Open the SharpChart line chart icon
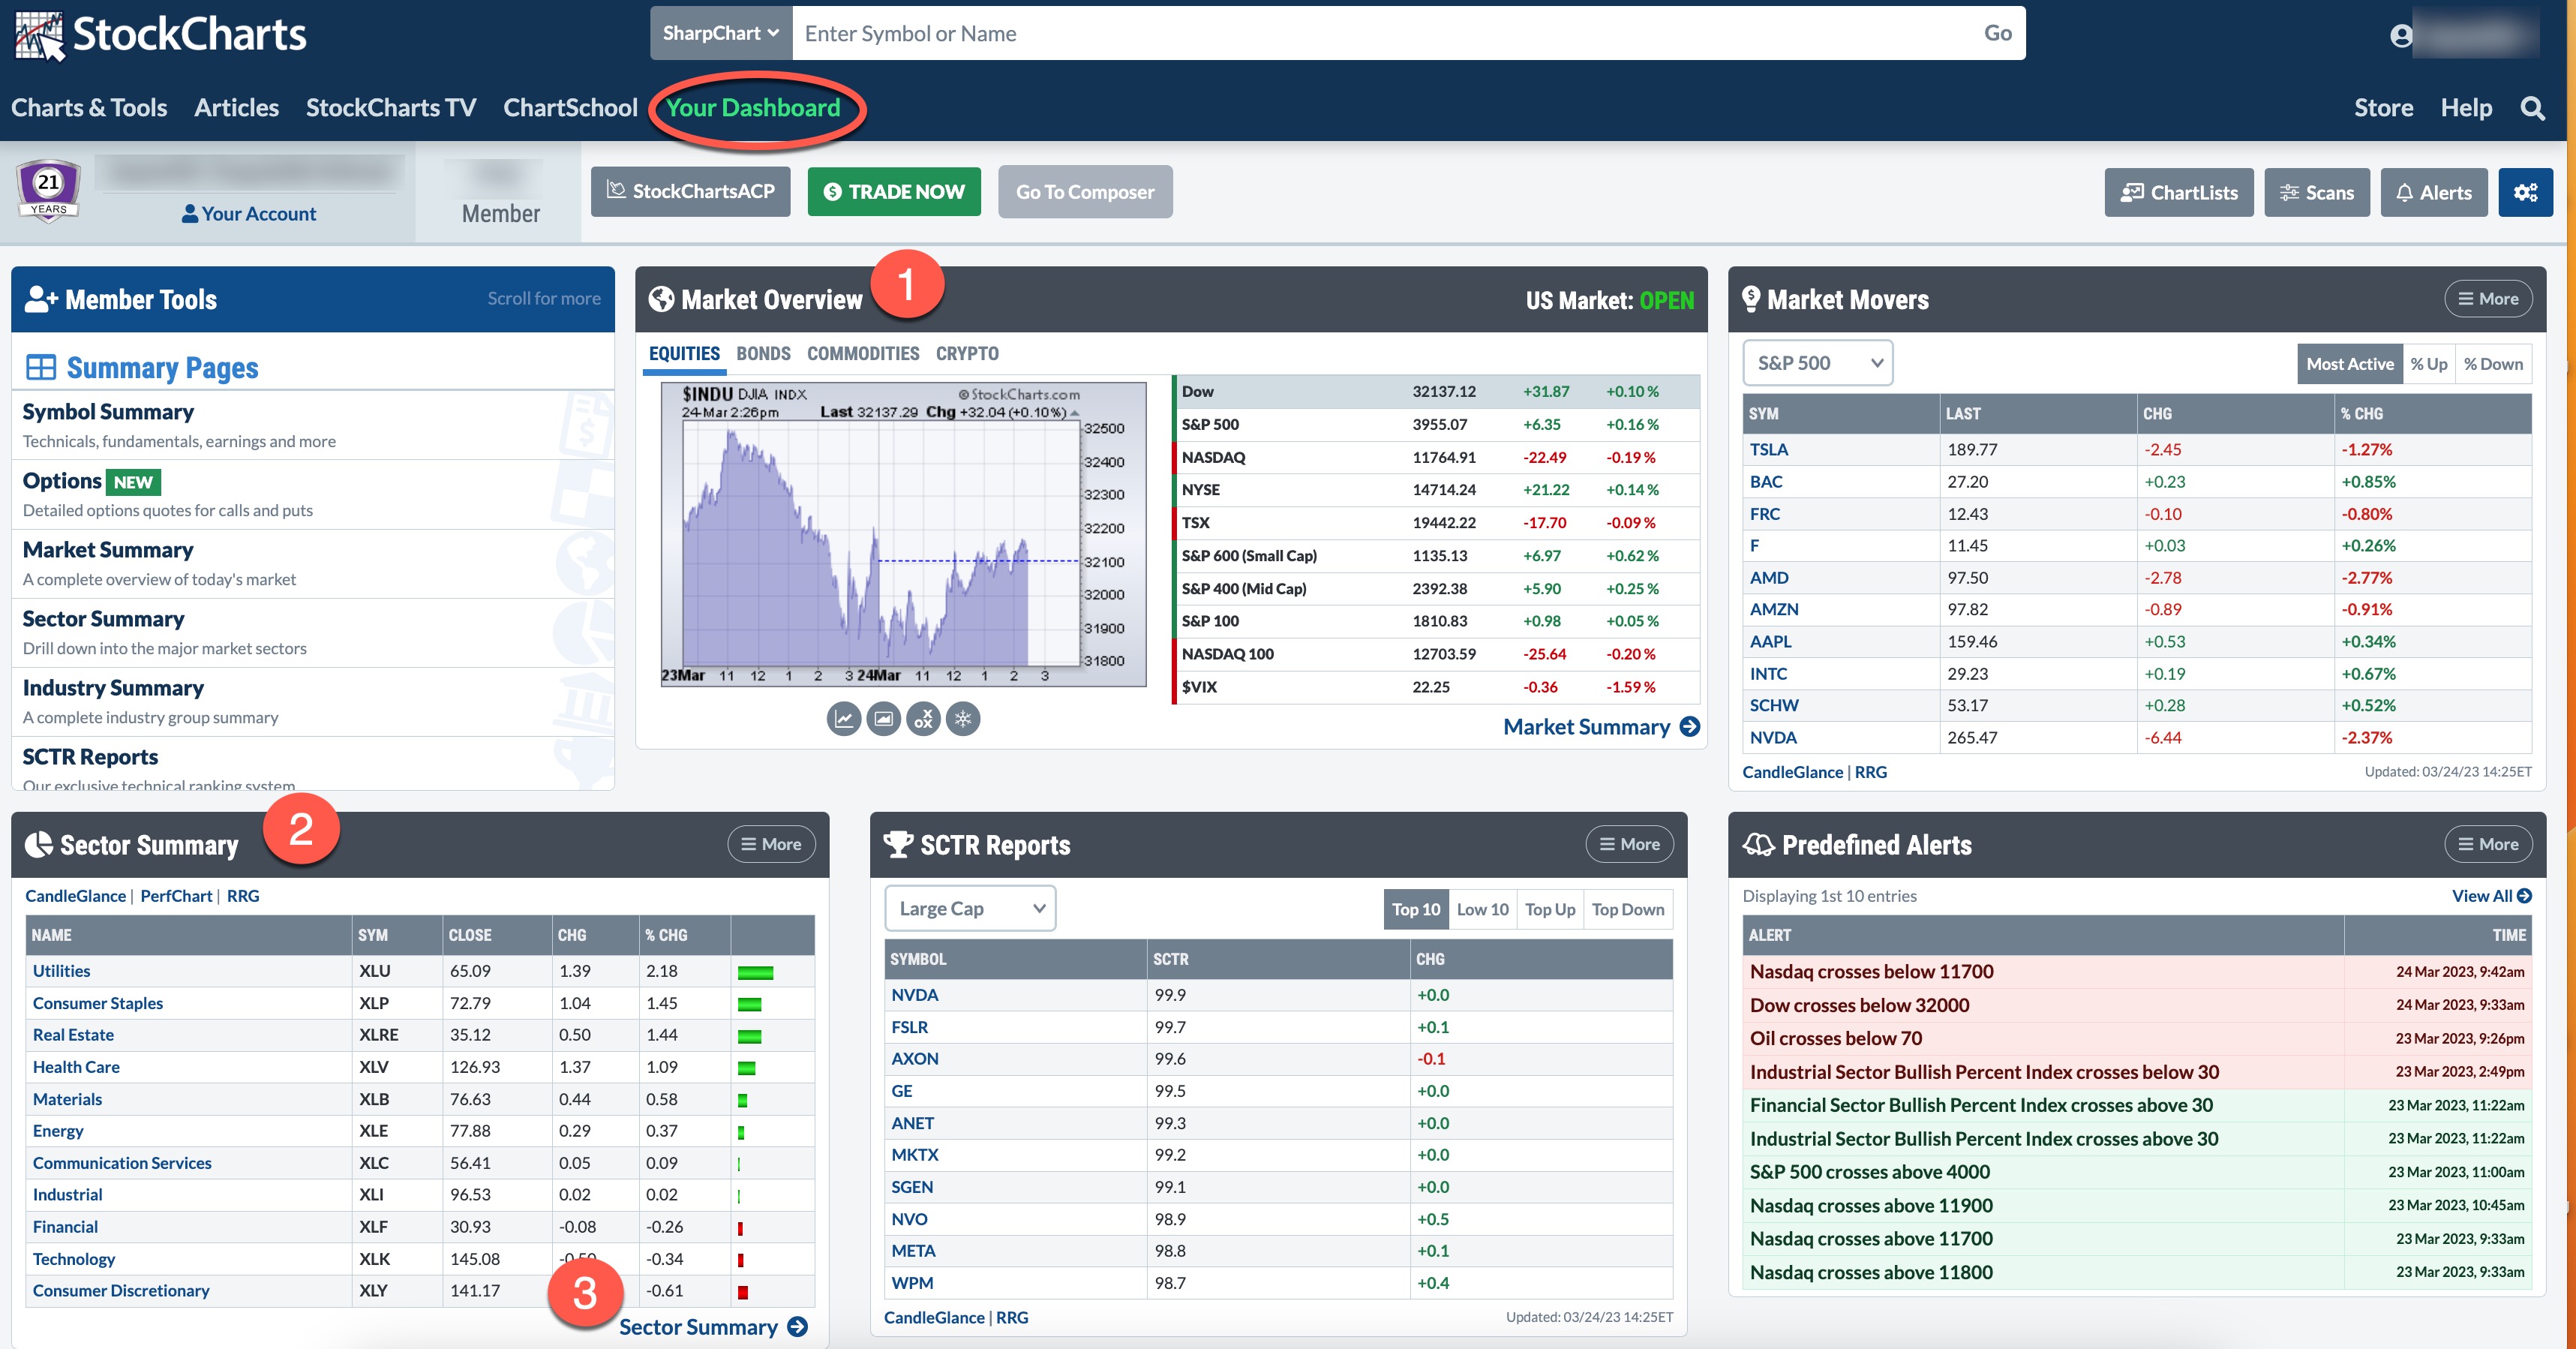Image resolution: width=2576 pixels, height=1349 pixels. point(843,718)
